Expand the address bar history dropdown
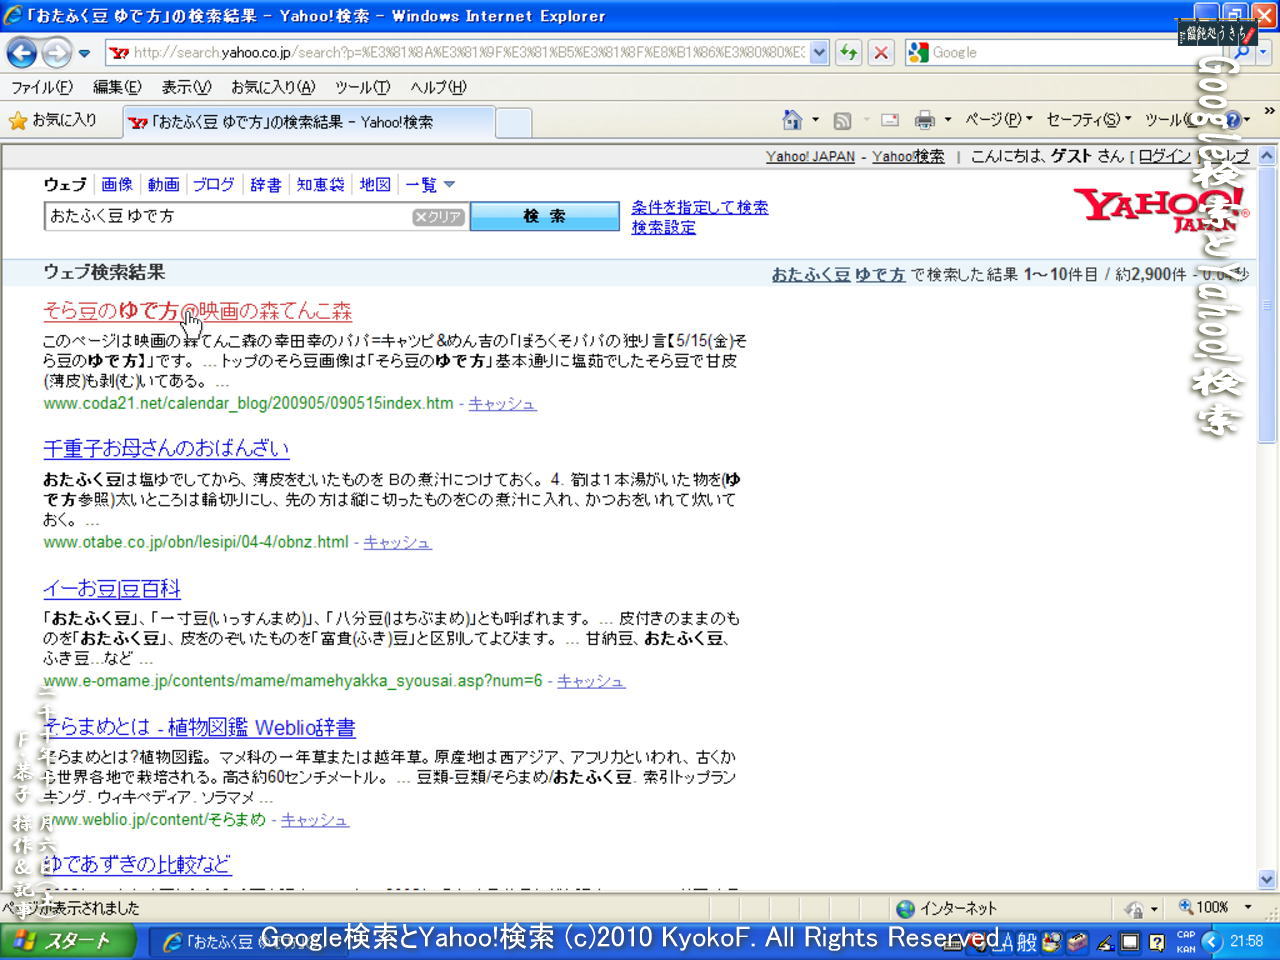Image resolution: width=1280 pixels, height=960 pixels. click(819, 52)
